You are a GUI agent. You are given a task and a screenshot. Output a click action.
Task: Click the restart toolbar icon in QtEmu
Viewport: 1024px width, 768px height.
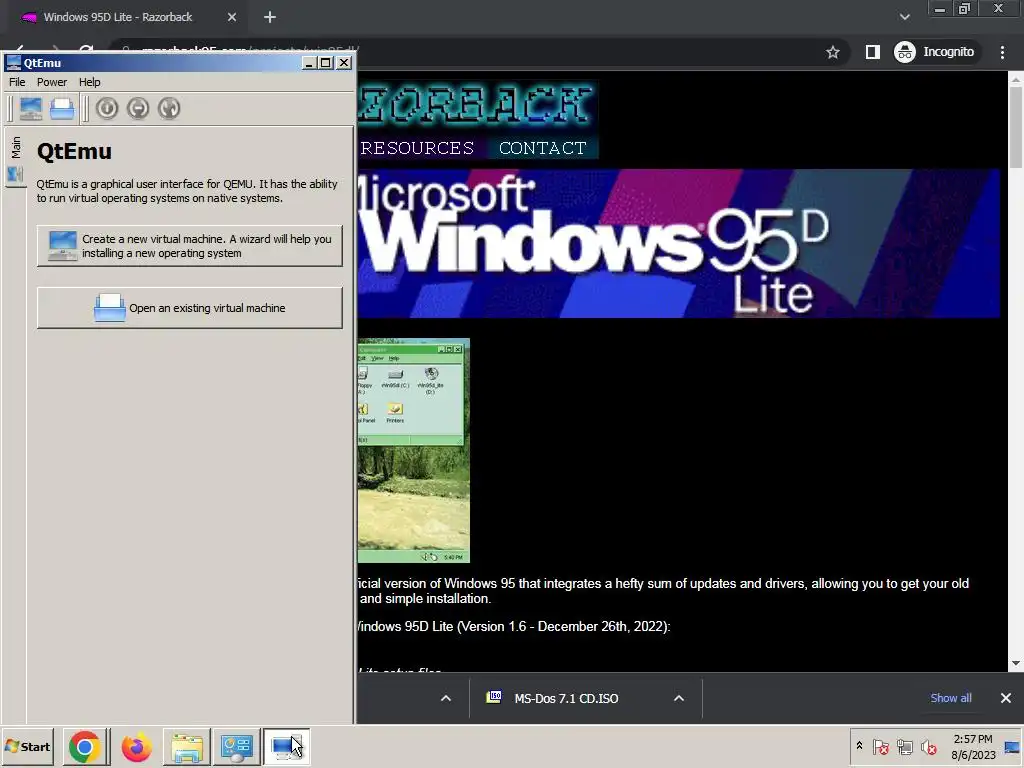coord(169,108)
